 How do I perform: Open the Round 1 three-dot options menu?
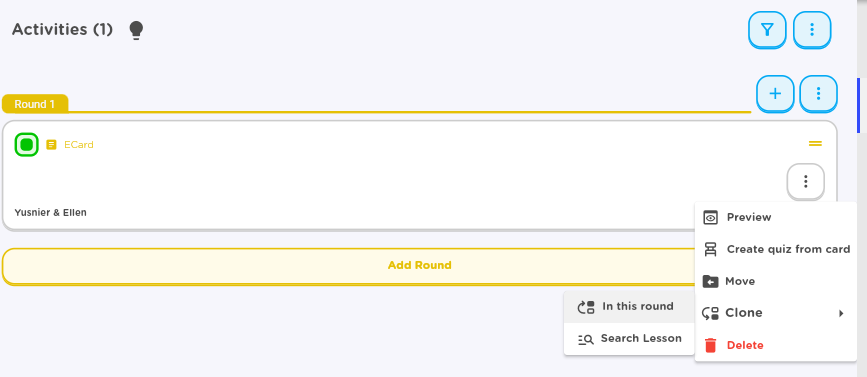[x=818, y=93]
